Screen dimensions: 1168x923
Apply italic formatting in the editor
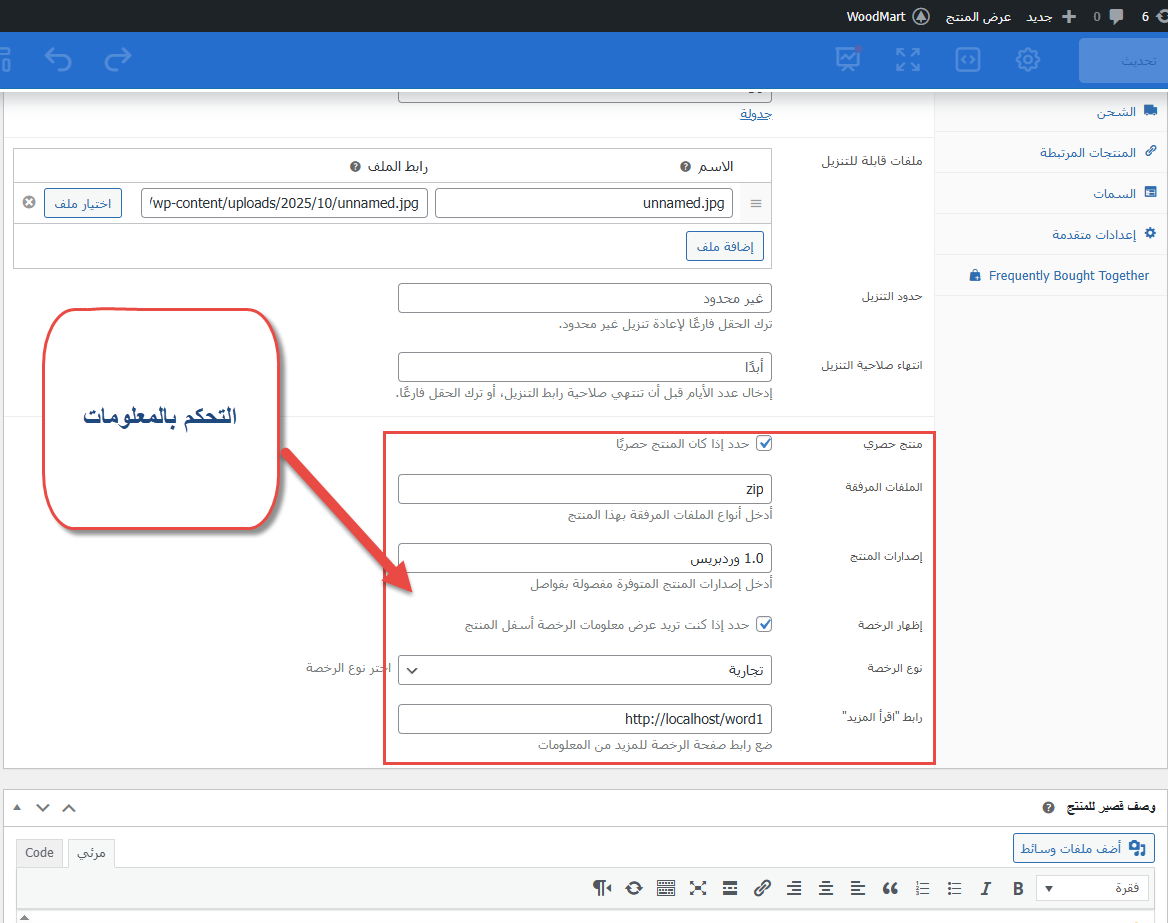pyautogui.click(x=985, y=888)
